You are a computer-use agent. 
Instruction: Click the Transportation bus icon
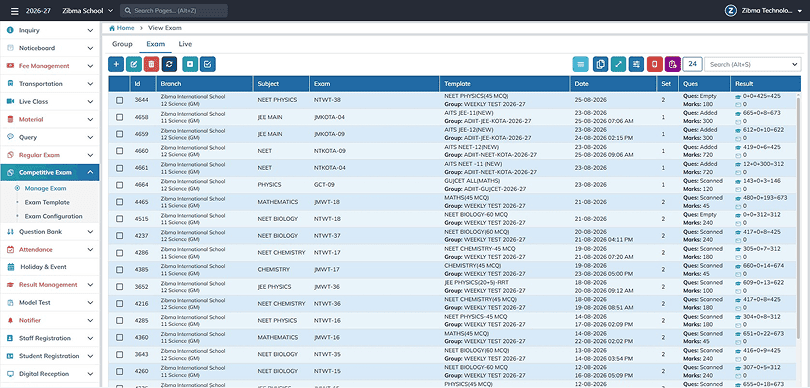click(10, 84)
